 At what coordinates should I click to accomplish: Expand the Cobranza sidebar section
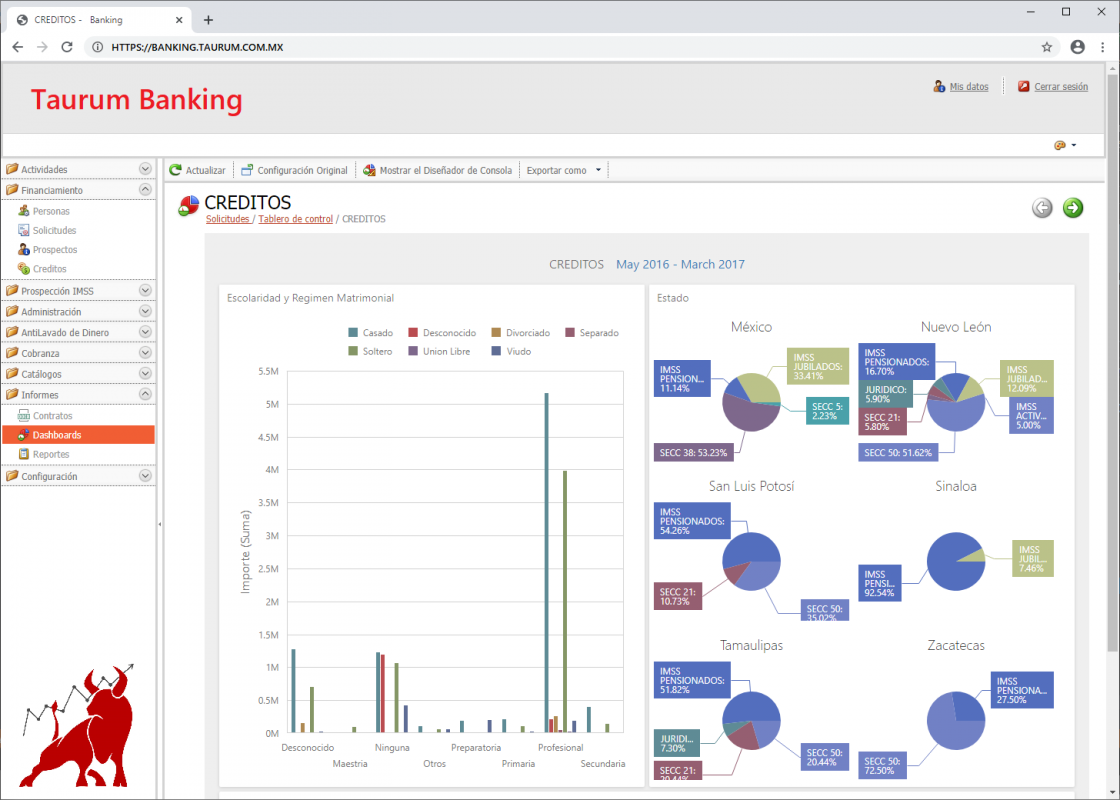(x=145, y=354)
